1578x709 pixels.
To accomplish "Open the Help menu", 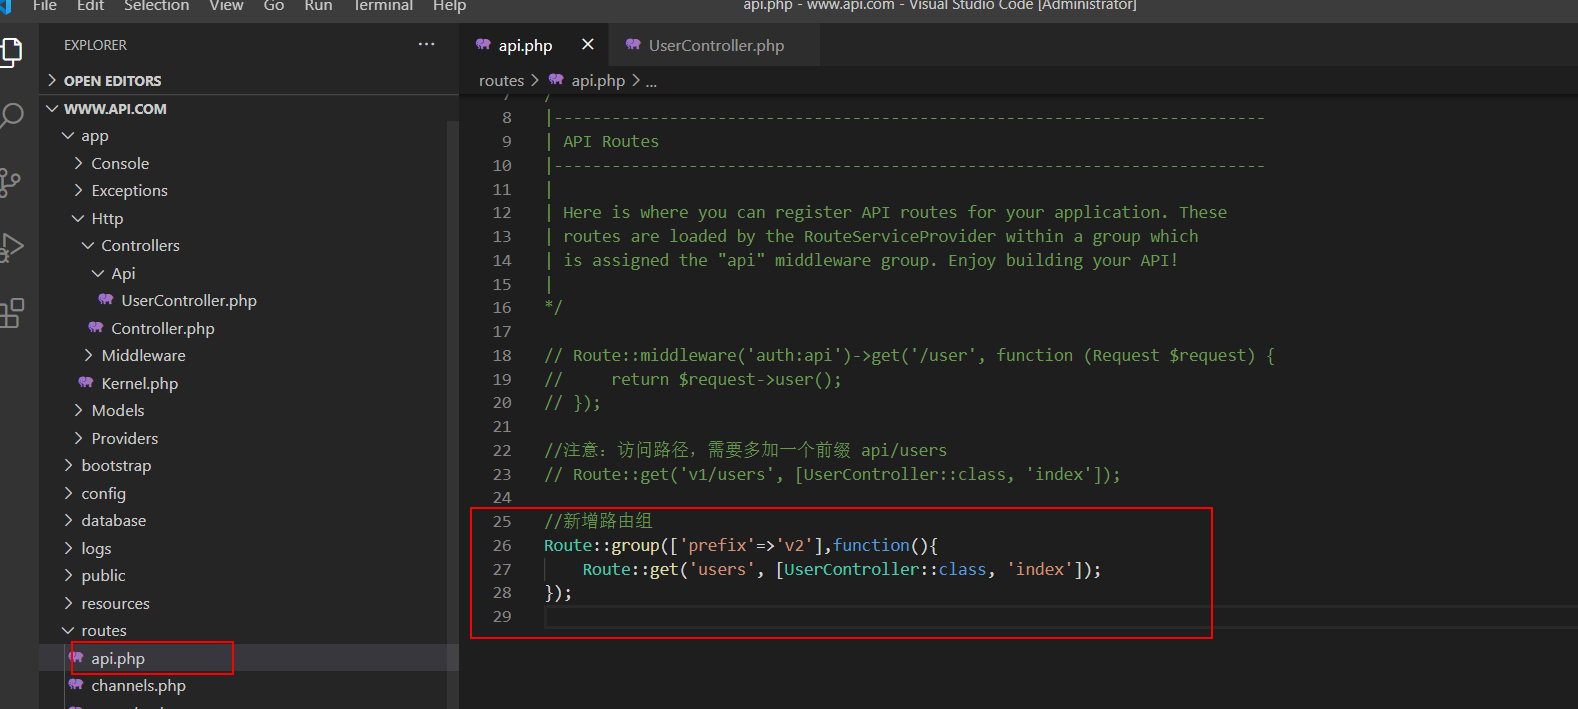I will pyautogui.click(x=449, y=6).
